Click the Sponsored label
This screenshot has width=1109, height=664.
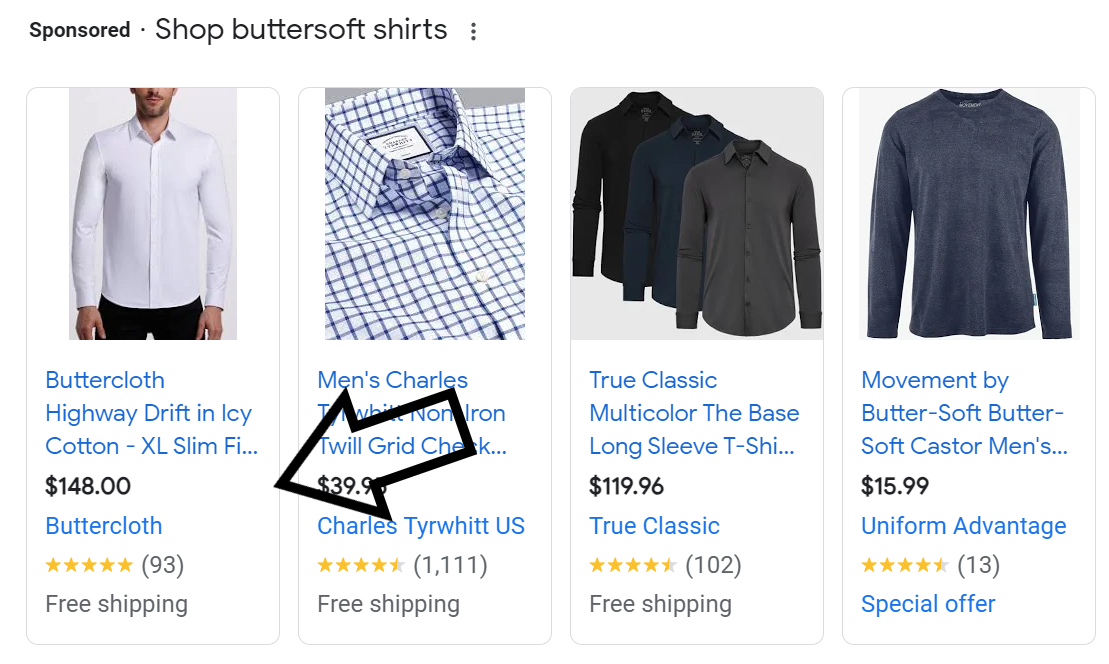point(79,30)
